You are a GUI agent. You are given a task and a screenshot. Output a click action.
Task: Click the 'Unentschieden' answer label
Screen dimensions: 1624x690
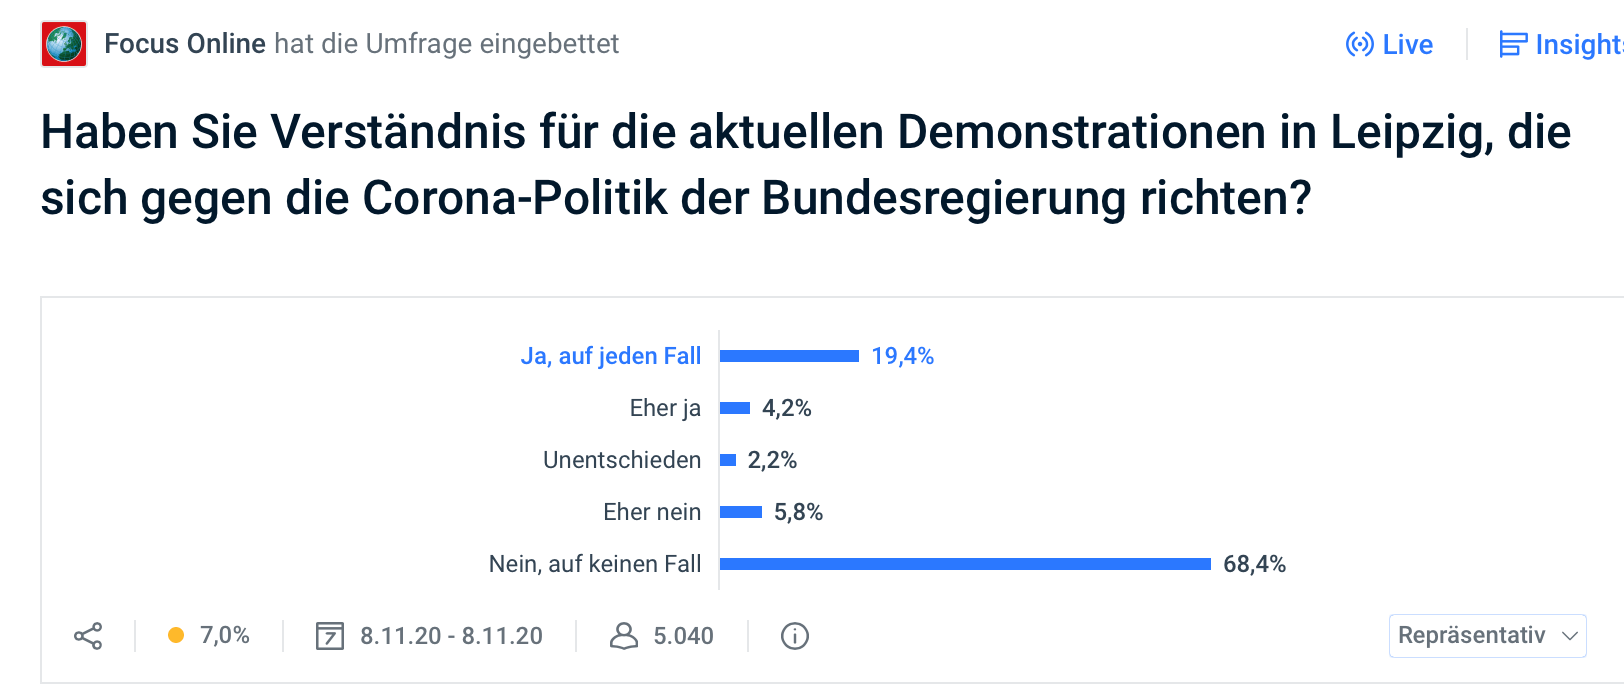click(x=622, y=460)
